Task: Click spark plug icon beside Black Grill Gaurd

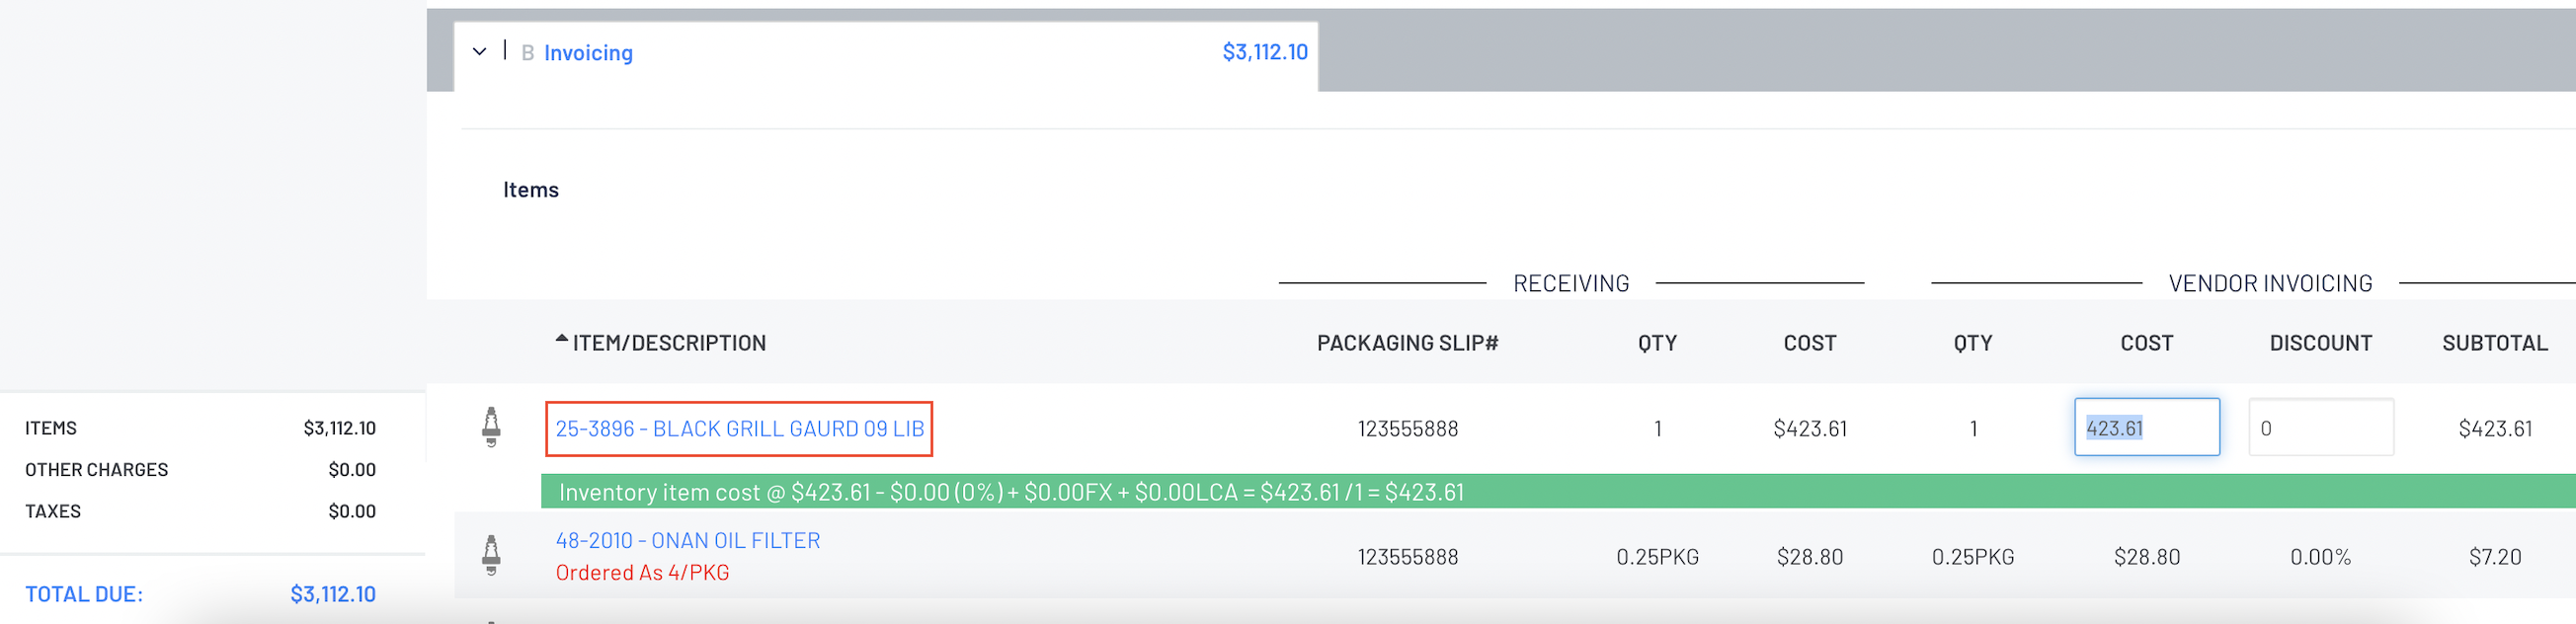Action: click(491, 427)
